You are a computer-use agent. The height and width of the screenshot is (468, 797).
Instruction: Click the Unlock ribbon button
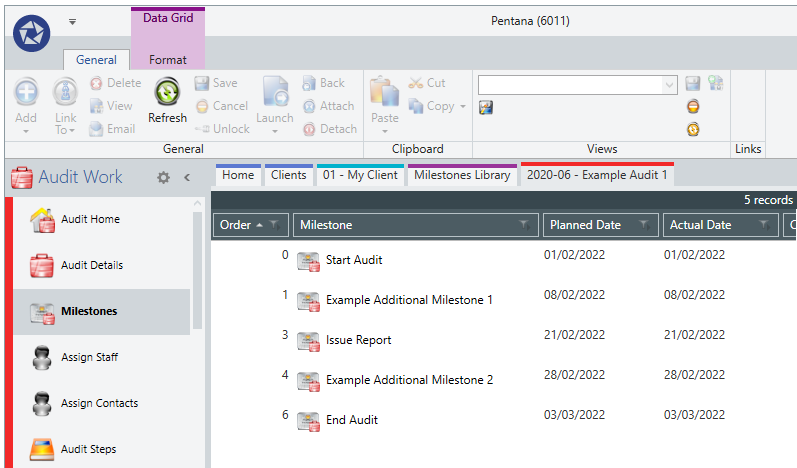222,129
